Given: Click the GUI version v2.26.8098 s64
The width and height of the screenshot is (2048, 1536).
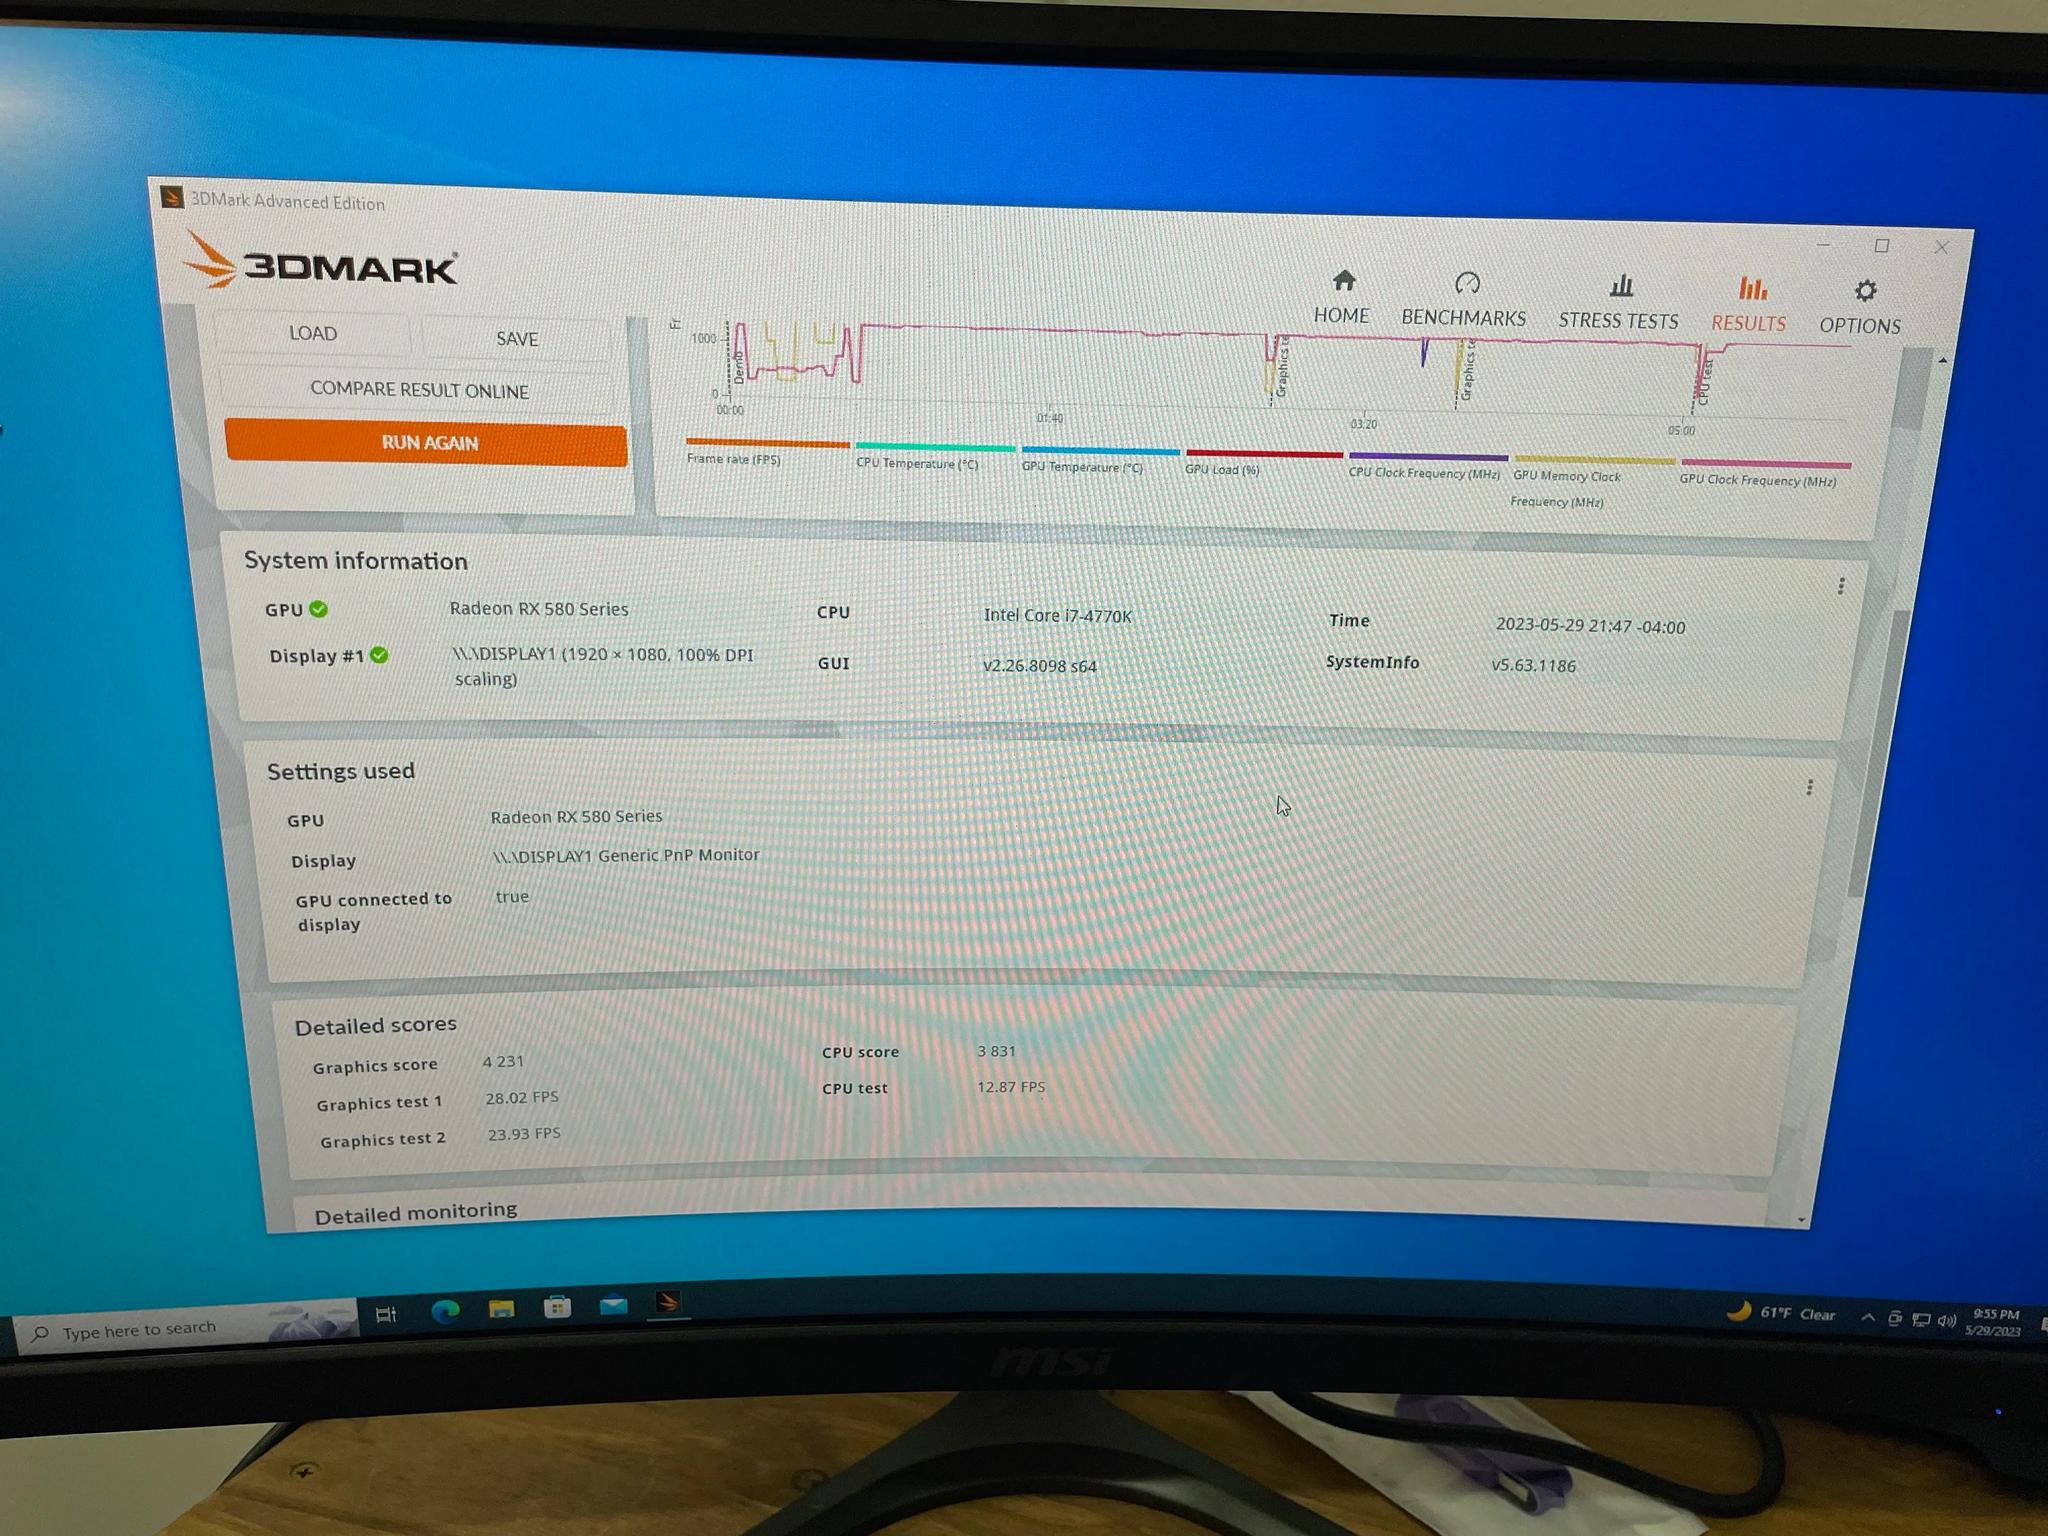Looking at the screenshot, I should click(x=1040, y=666).
